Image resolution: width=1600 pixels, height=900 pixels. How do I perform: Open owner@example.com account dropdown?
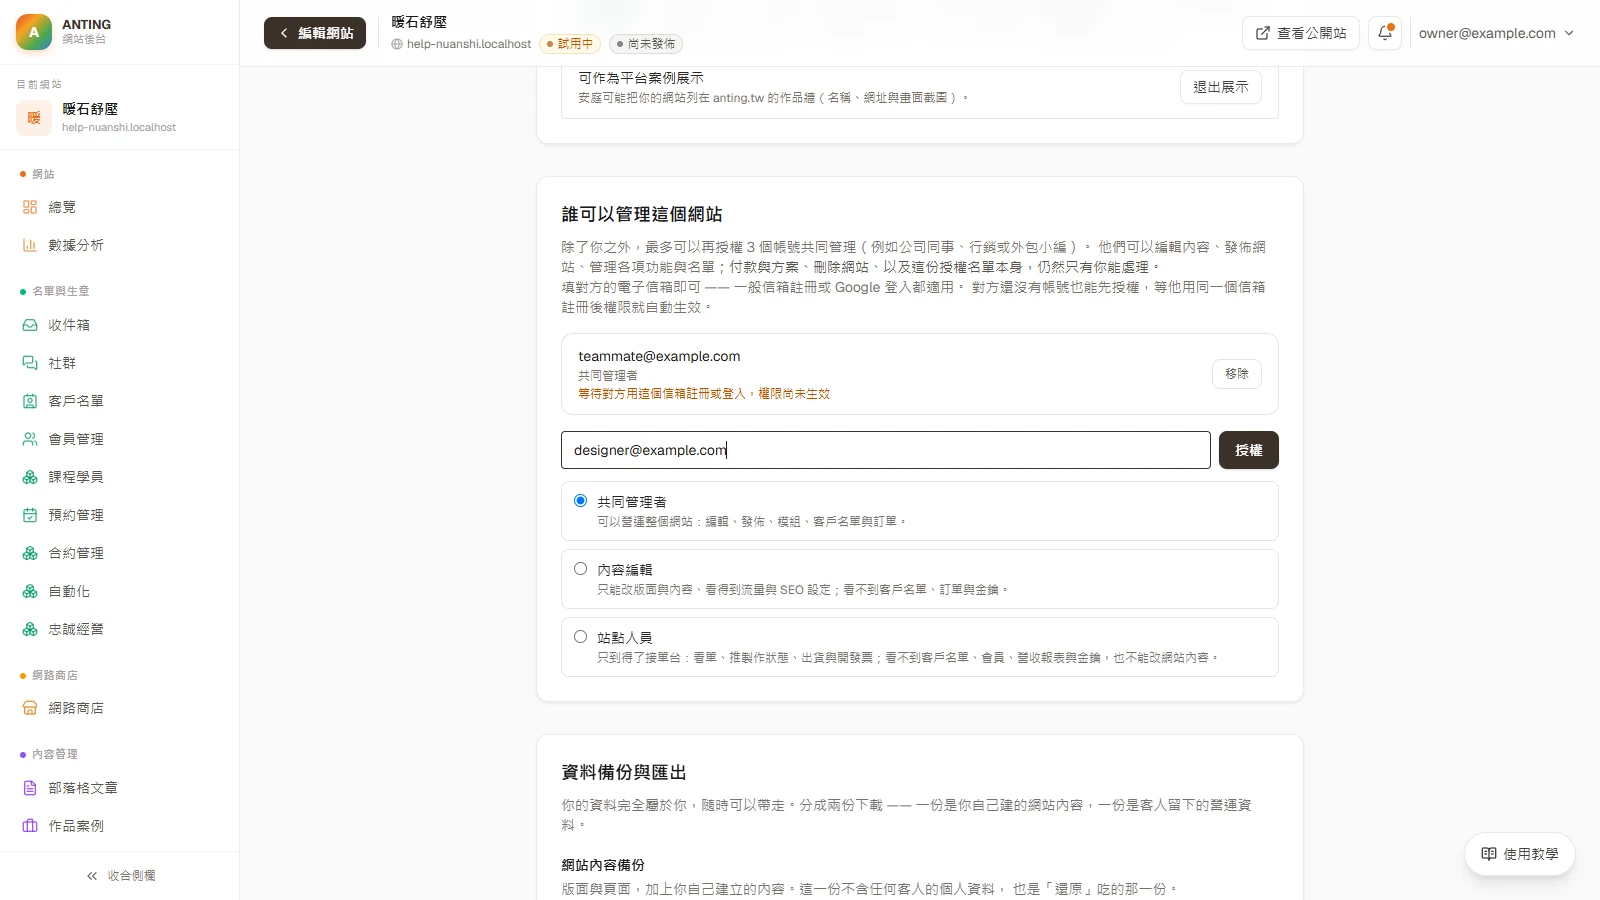(x=1496, y=33)
